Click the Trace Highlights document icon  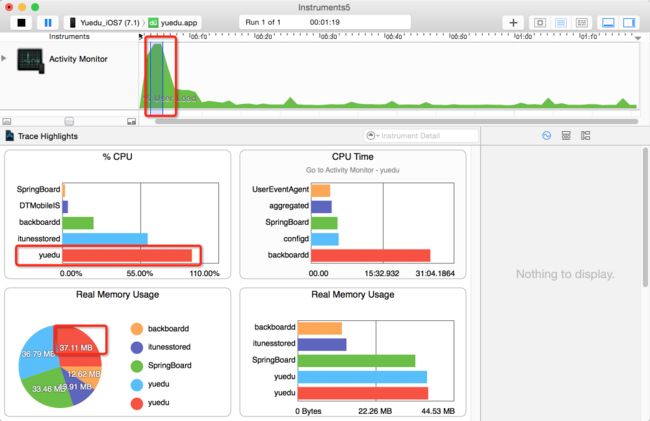[x=9, y=135]
